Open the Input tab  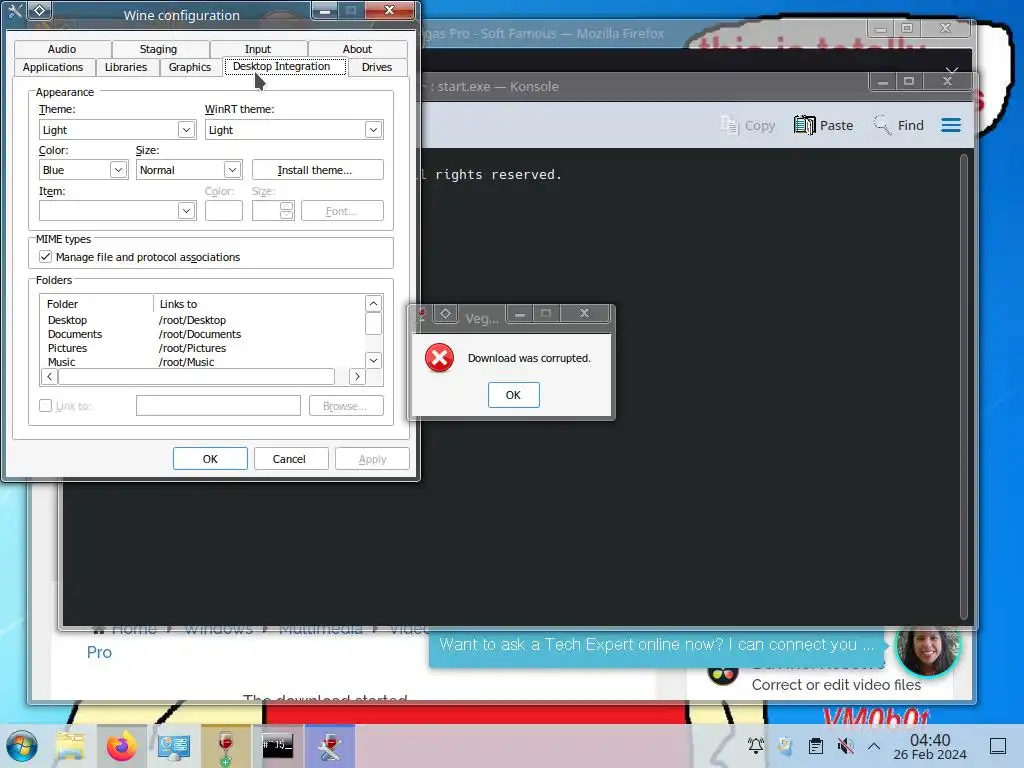coord(258,49)
